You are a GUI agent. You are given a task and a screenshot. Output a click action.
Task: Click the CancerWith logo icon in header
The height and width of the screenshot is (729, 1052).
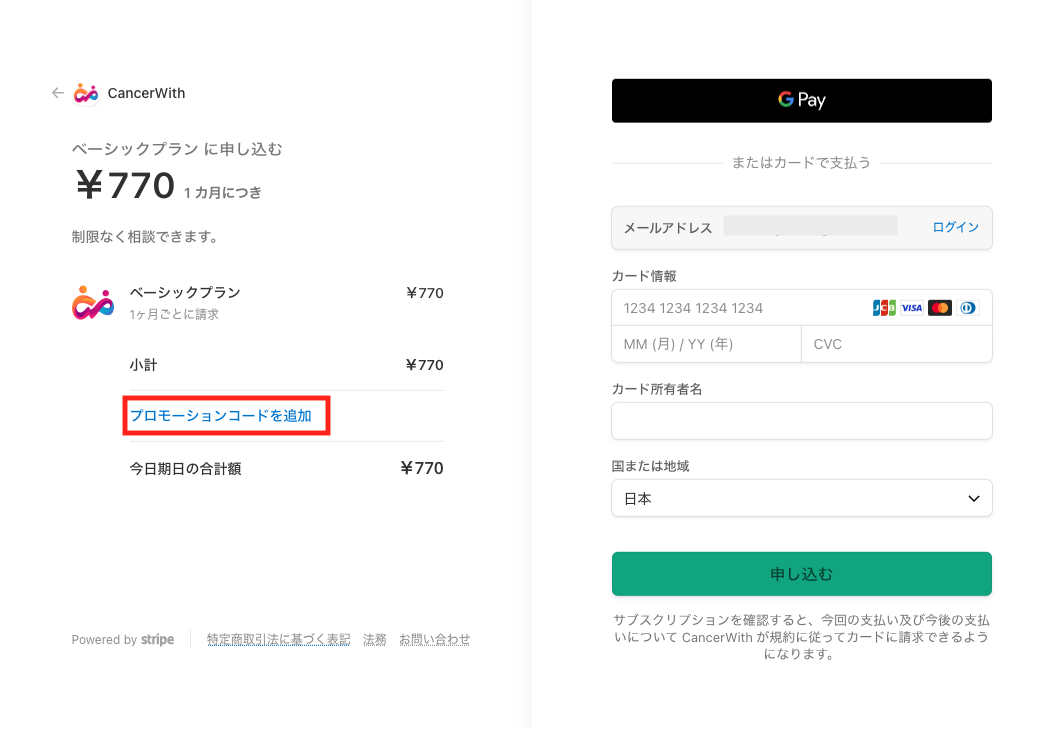[86, 93]
